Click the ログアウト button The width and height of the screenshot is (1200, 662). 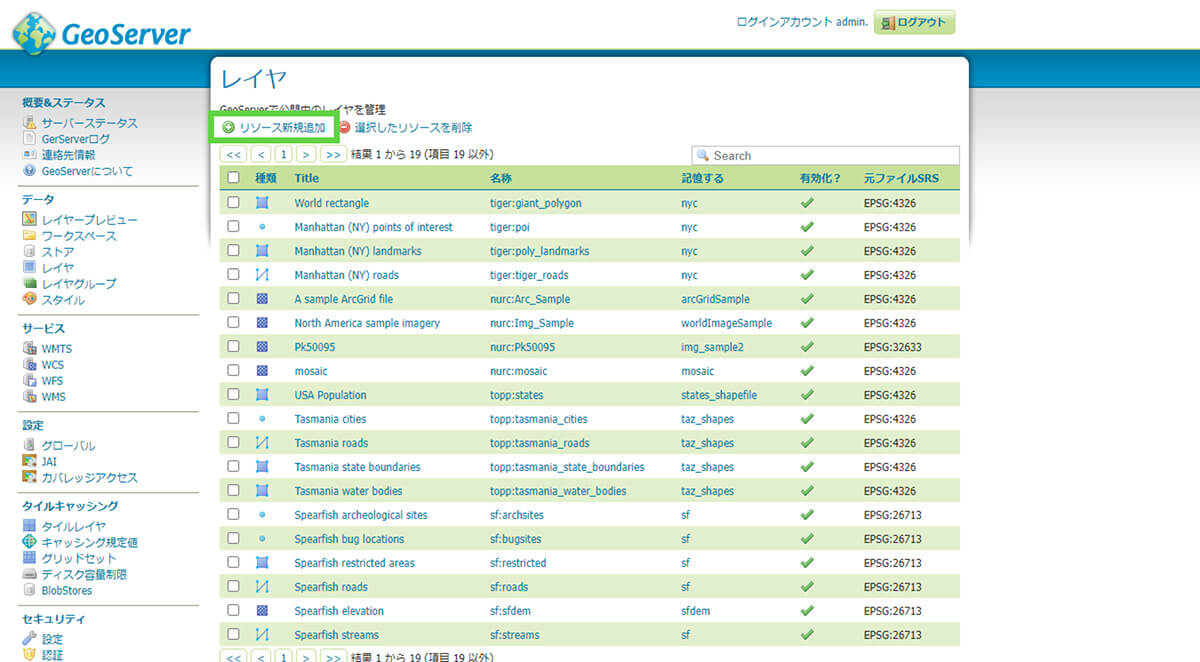(914, 22)
